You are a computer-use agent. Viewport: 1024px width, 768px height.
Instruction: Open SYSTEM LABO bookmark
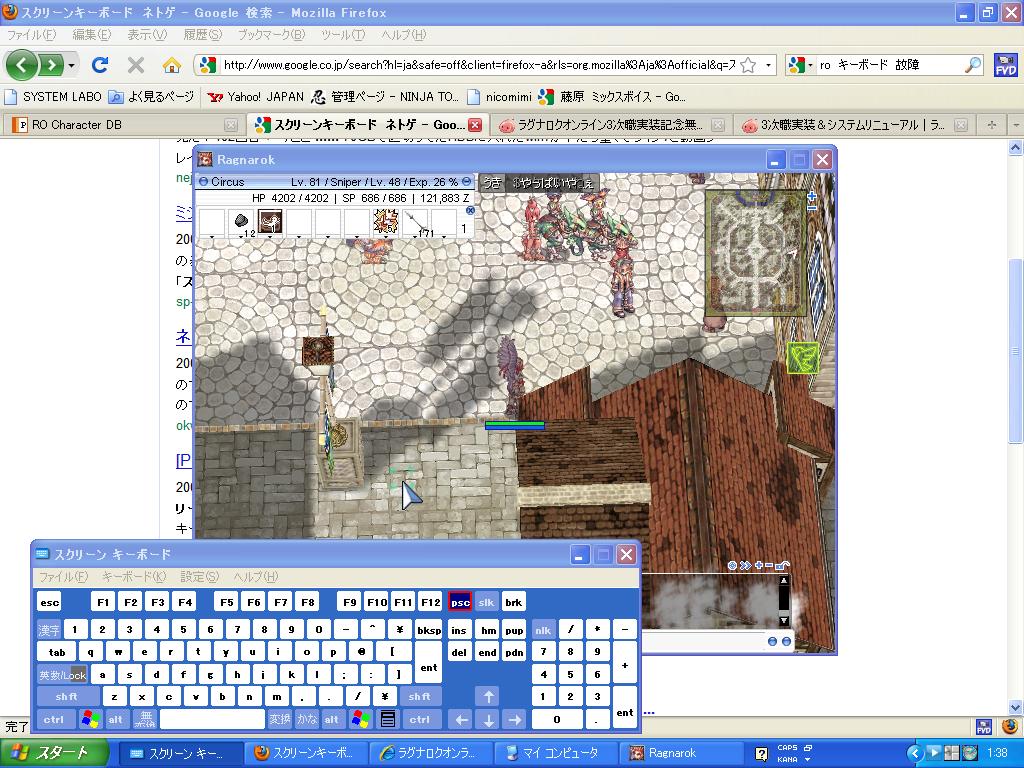(x=54, y=97)
